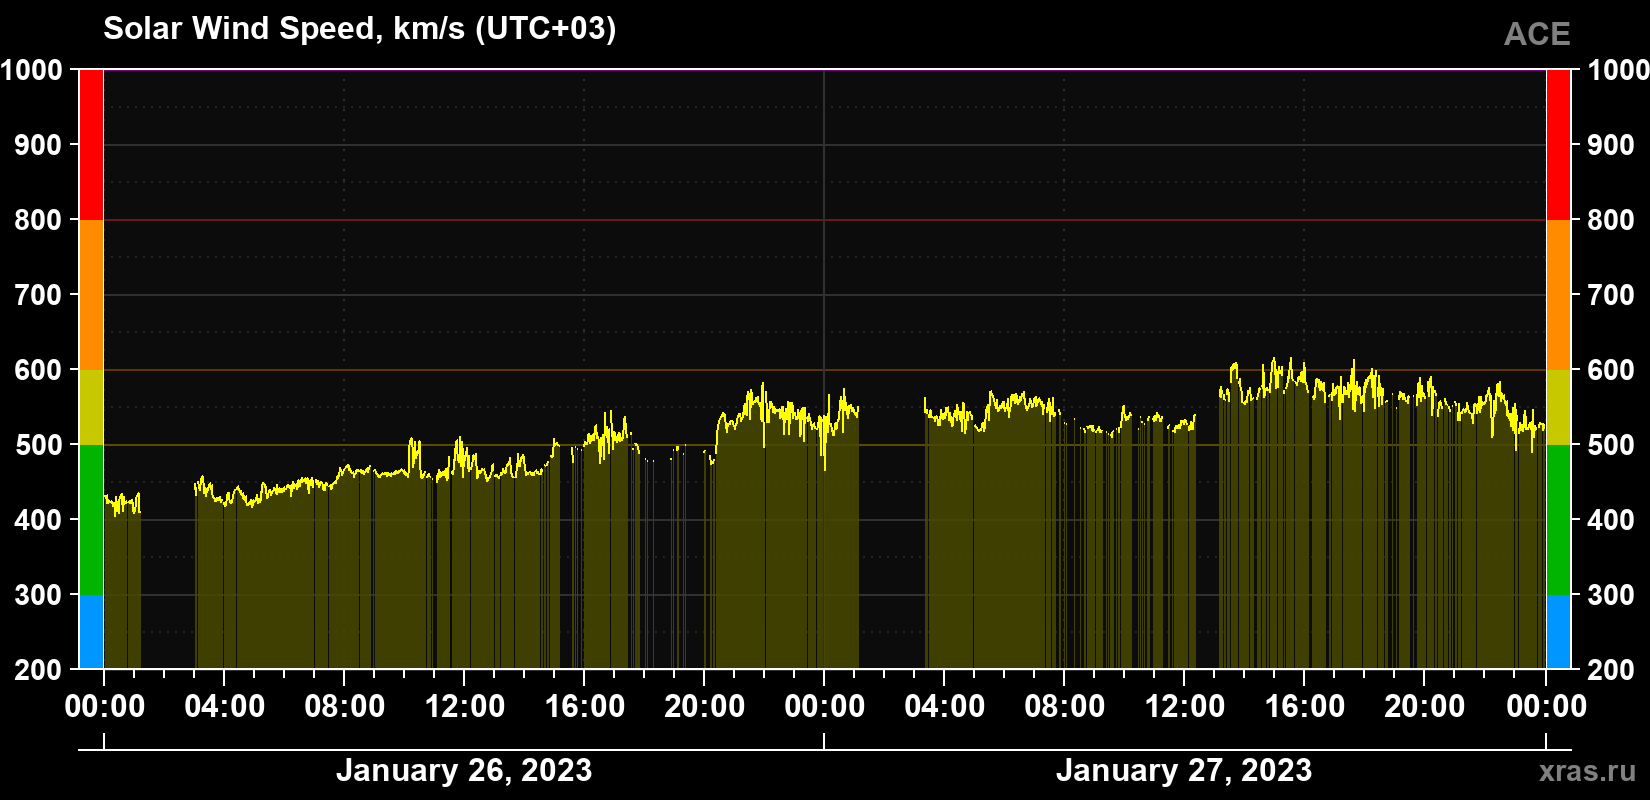Click the green segment of the left color scale
The image size is (1650, 800).
click(91, 520)
